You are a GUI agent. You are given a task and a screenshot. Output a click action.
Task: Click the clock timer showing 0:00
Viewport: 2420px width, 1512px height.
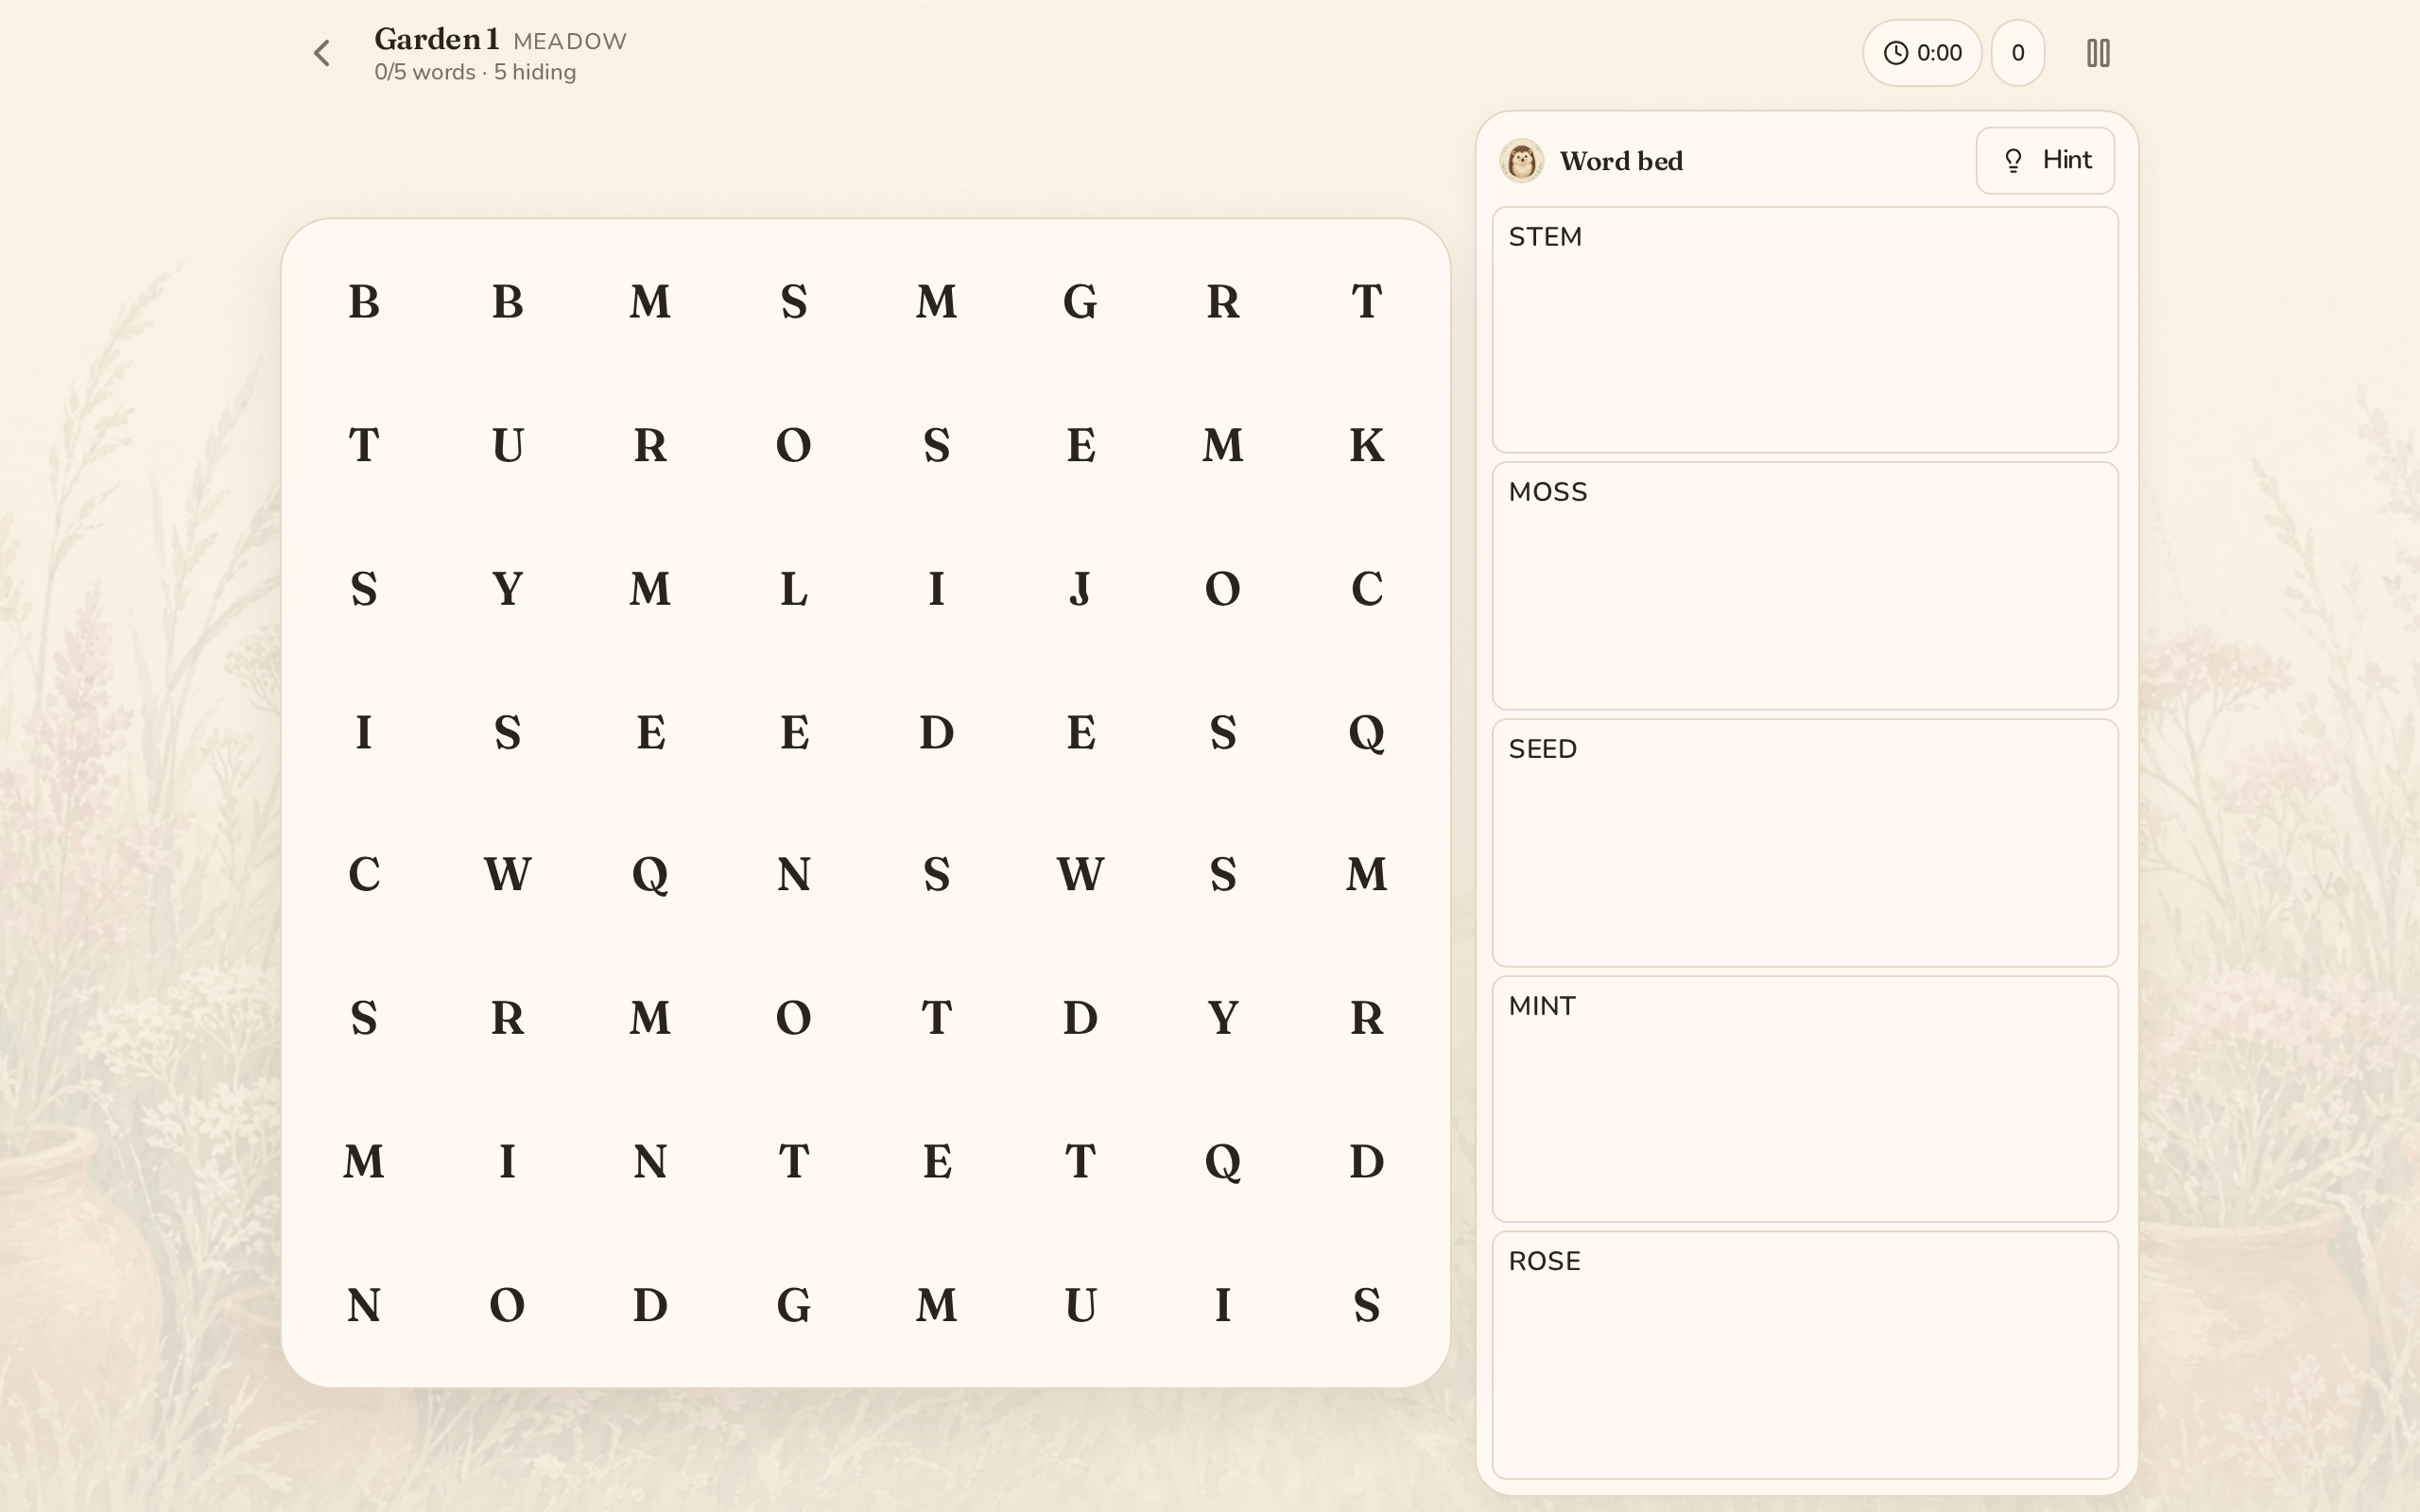pyautogui.click(x=1922, y=53)
